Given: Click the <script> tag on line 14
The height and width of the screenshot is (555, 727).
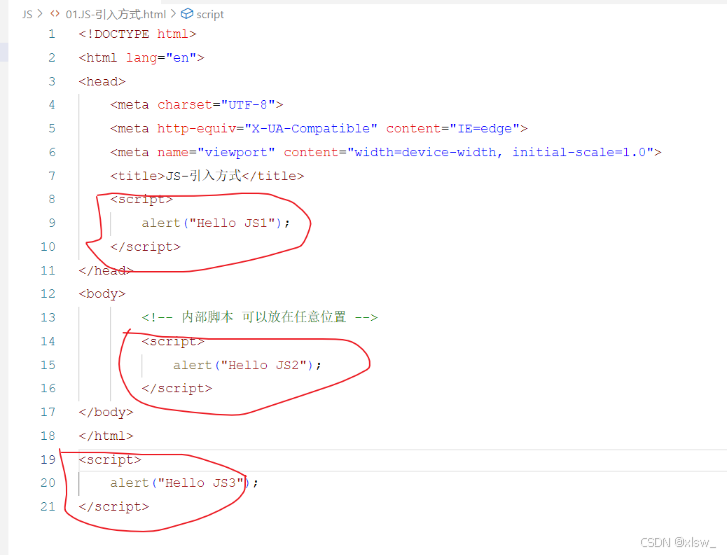Looking at the screenshot, I should click(173, 341).
